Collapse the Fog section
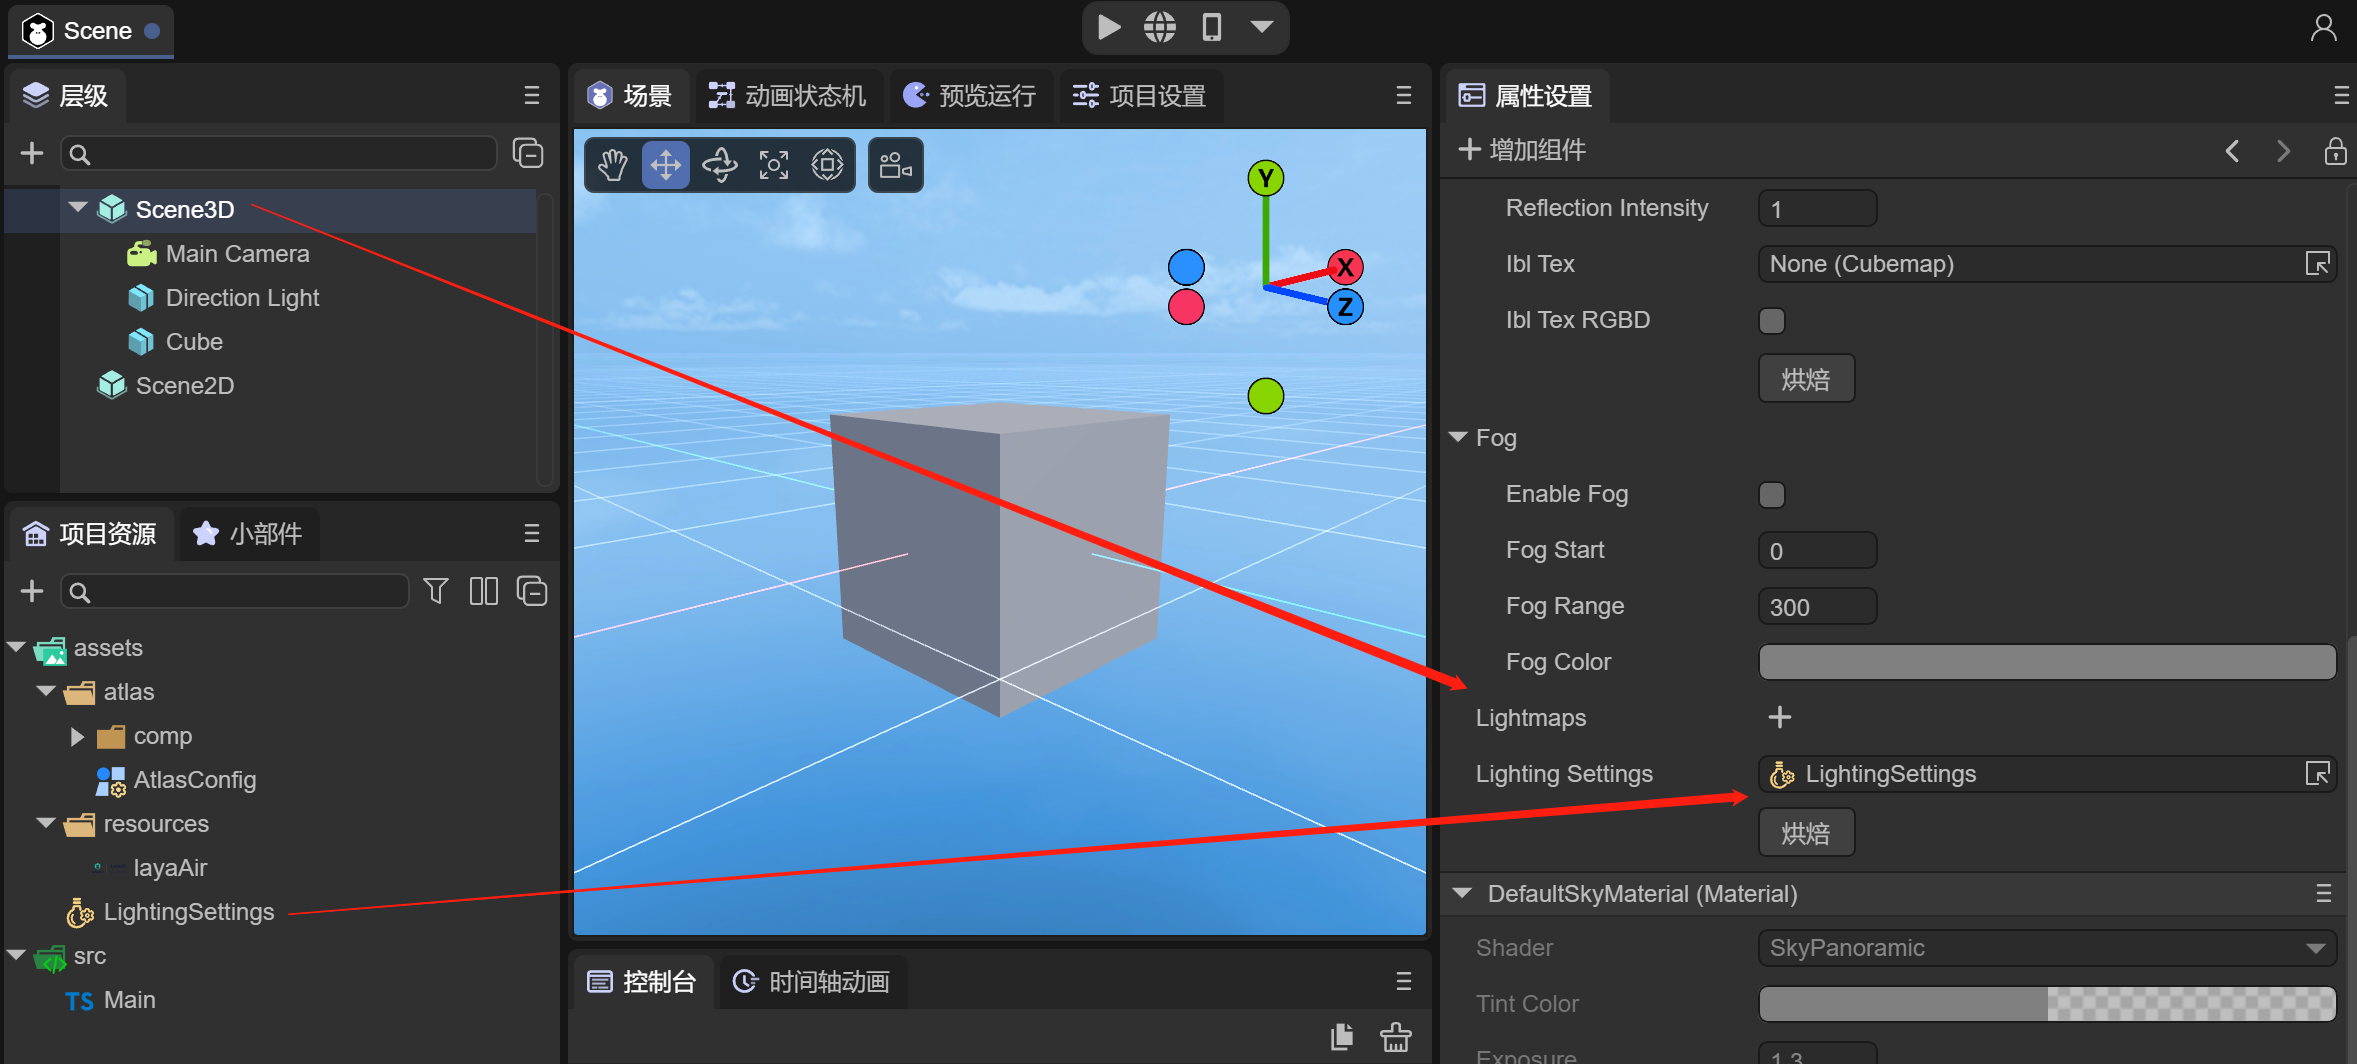The width and height of the screenshot is (2357, 1064). (1459, 438)
